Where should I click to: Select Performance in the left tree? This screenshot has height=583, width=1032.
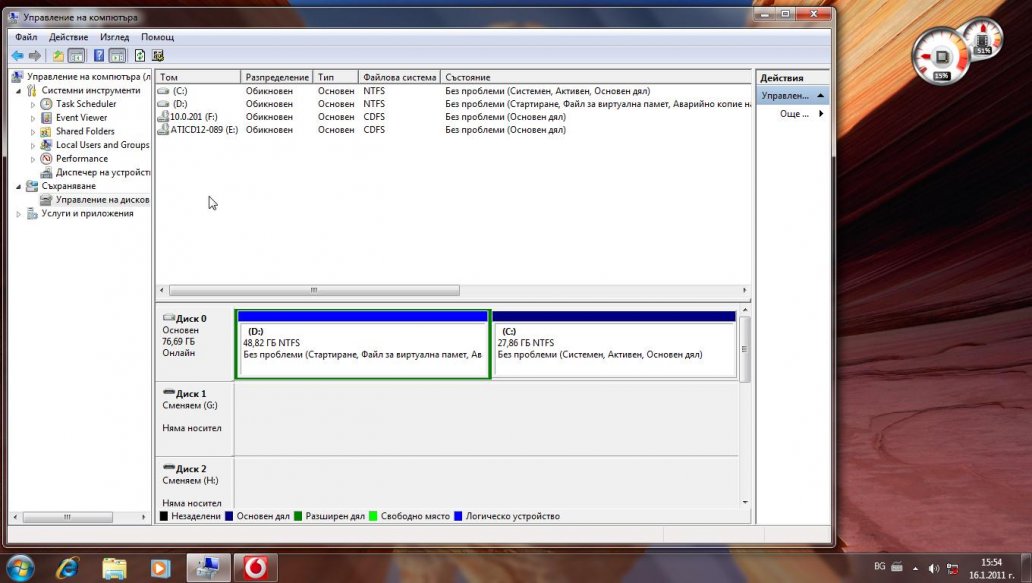pyautogui.click(x=81, y=158)
